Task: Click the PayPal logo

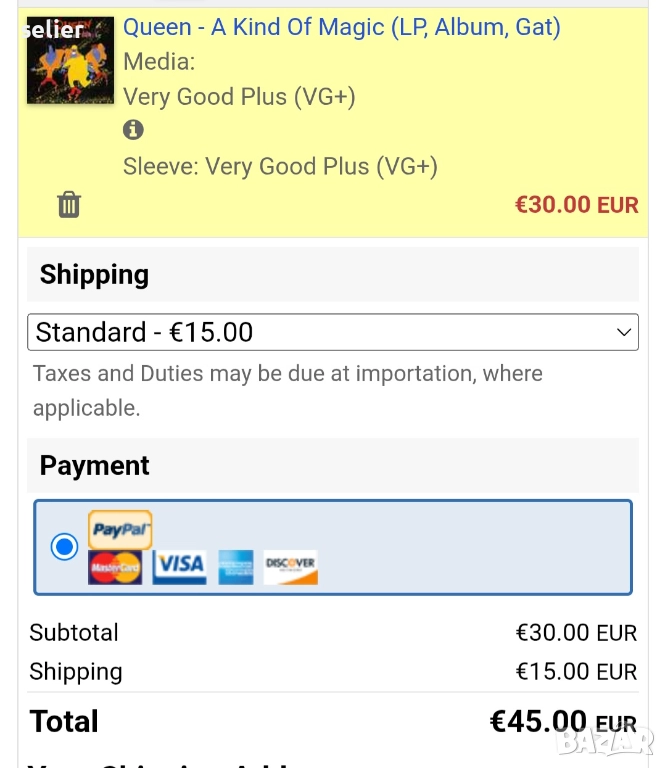Action: [x=120, y=530]
